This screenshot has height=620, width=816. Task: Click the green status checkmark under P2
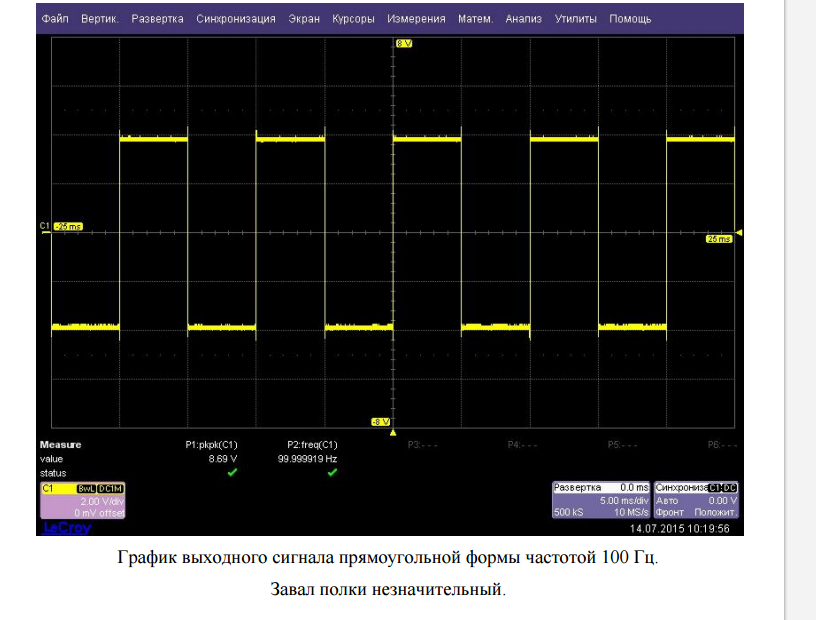[332, 472]
